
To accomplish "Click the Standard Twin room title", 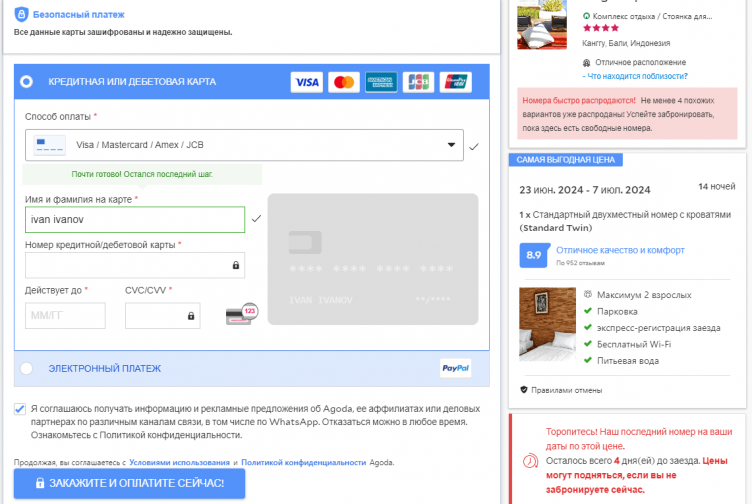I will pyautogui.click(x=625, y=221).
